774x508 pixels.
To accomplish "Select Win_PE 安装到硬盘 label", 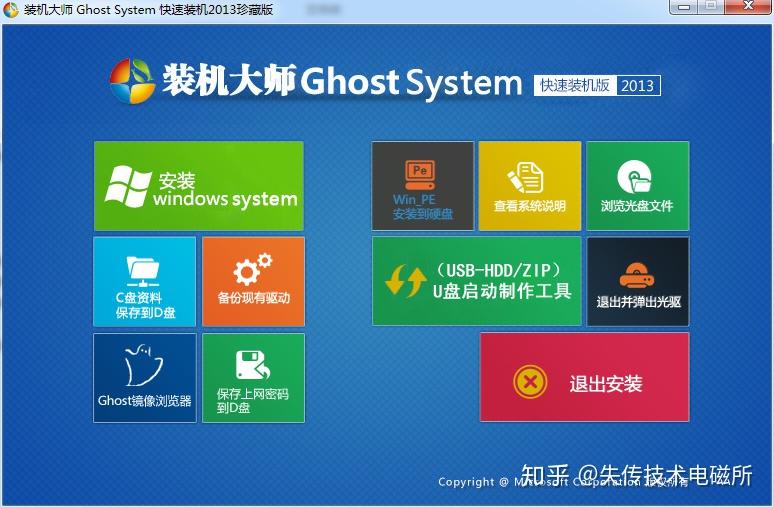I will 423,207.
